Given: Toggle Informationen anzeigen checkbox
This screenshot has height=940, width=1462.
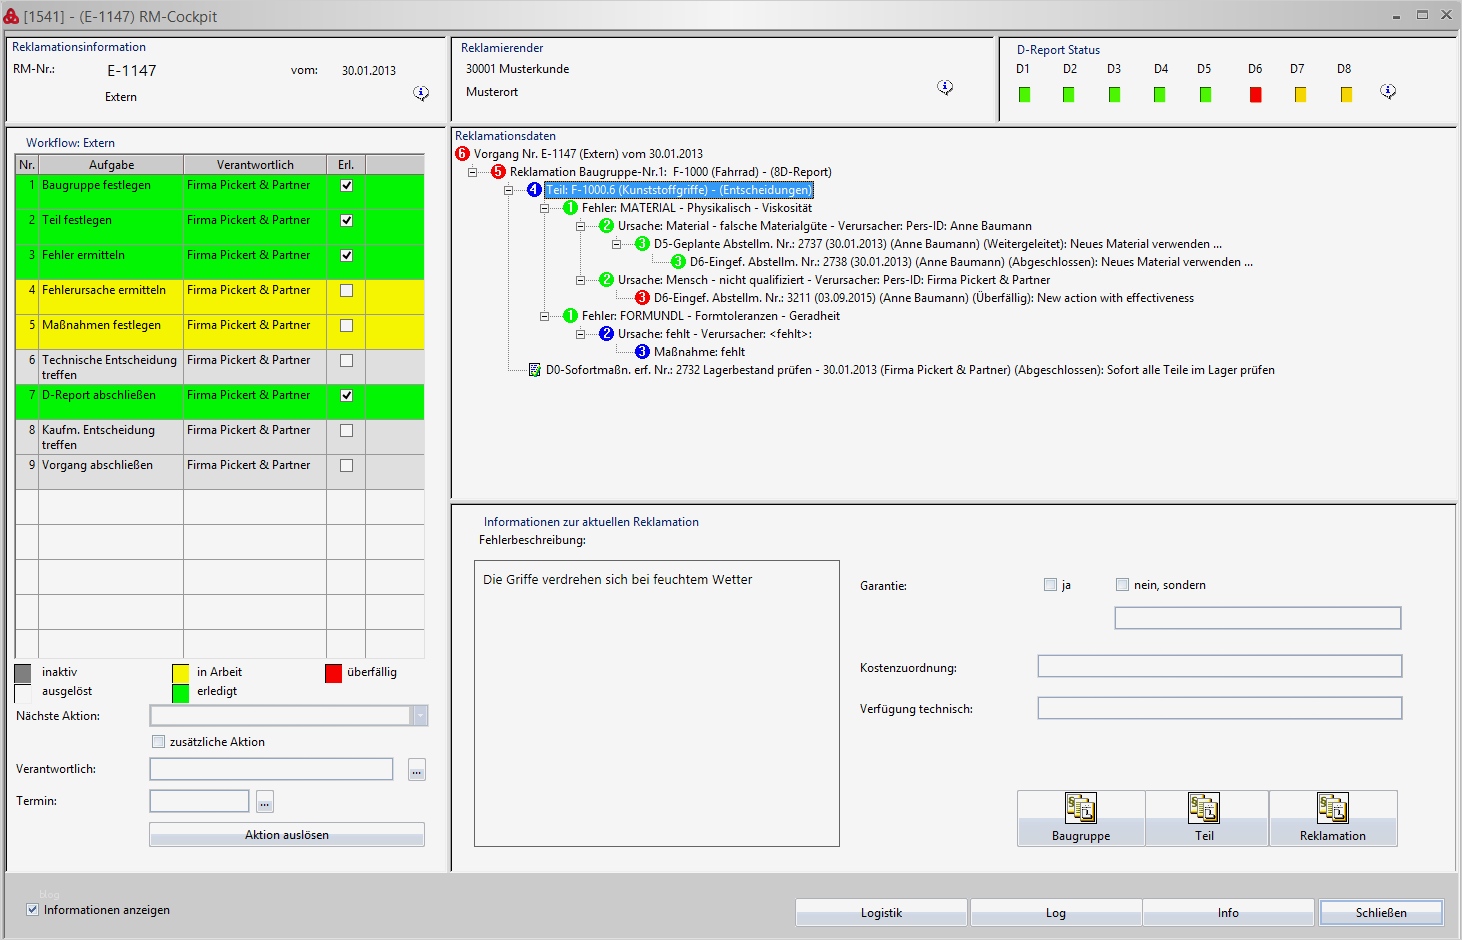Looking at the screenshot, I should 33,910.
